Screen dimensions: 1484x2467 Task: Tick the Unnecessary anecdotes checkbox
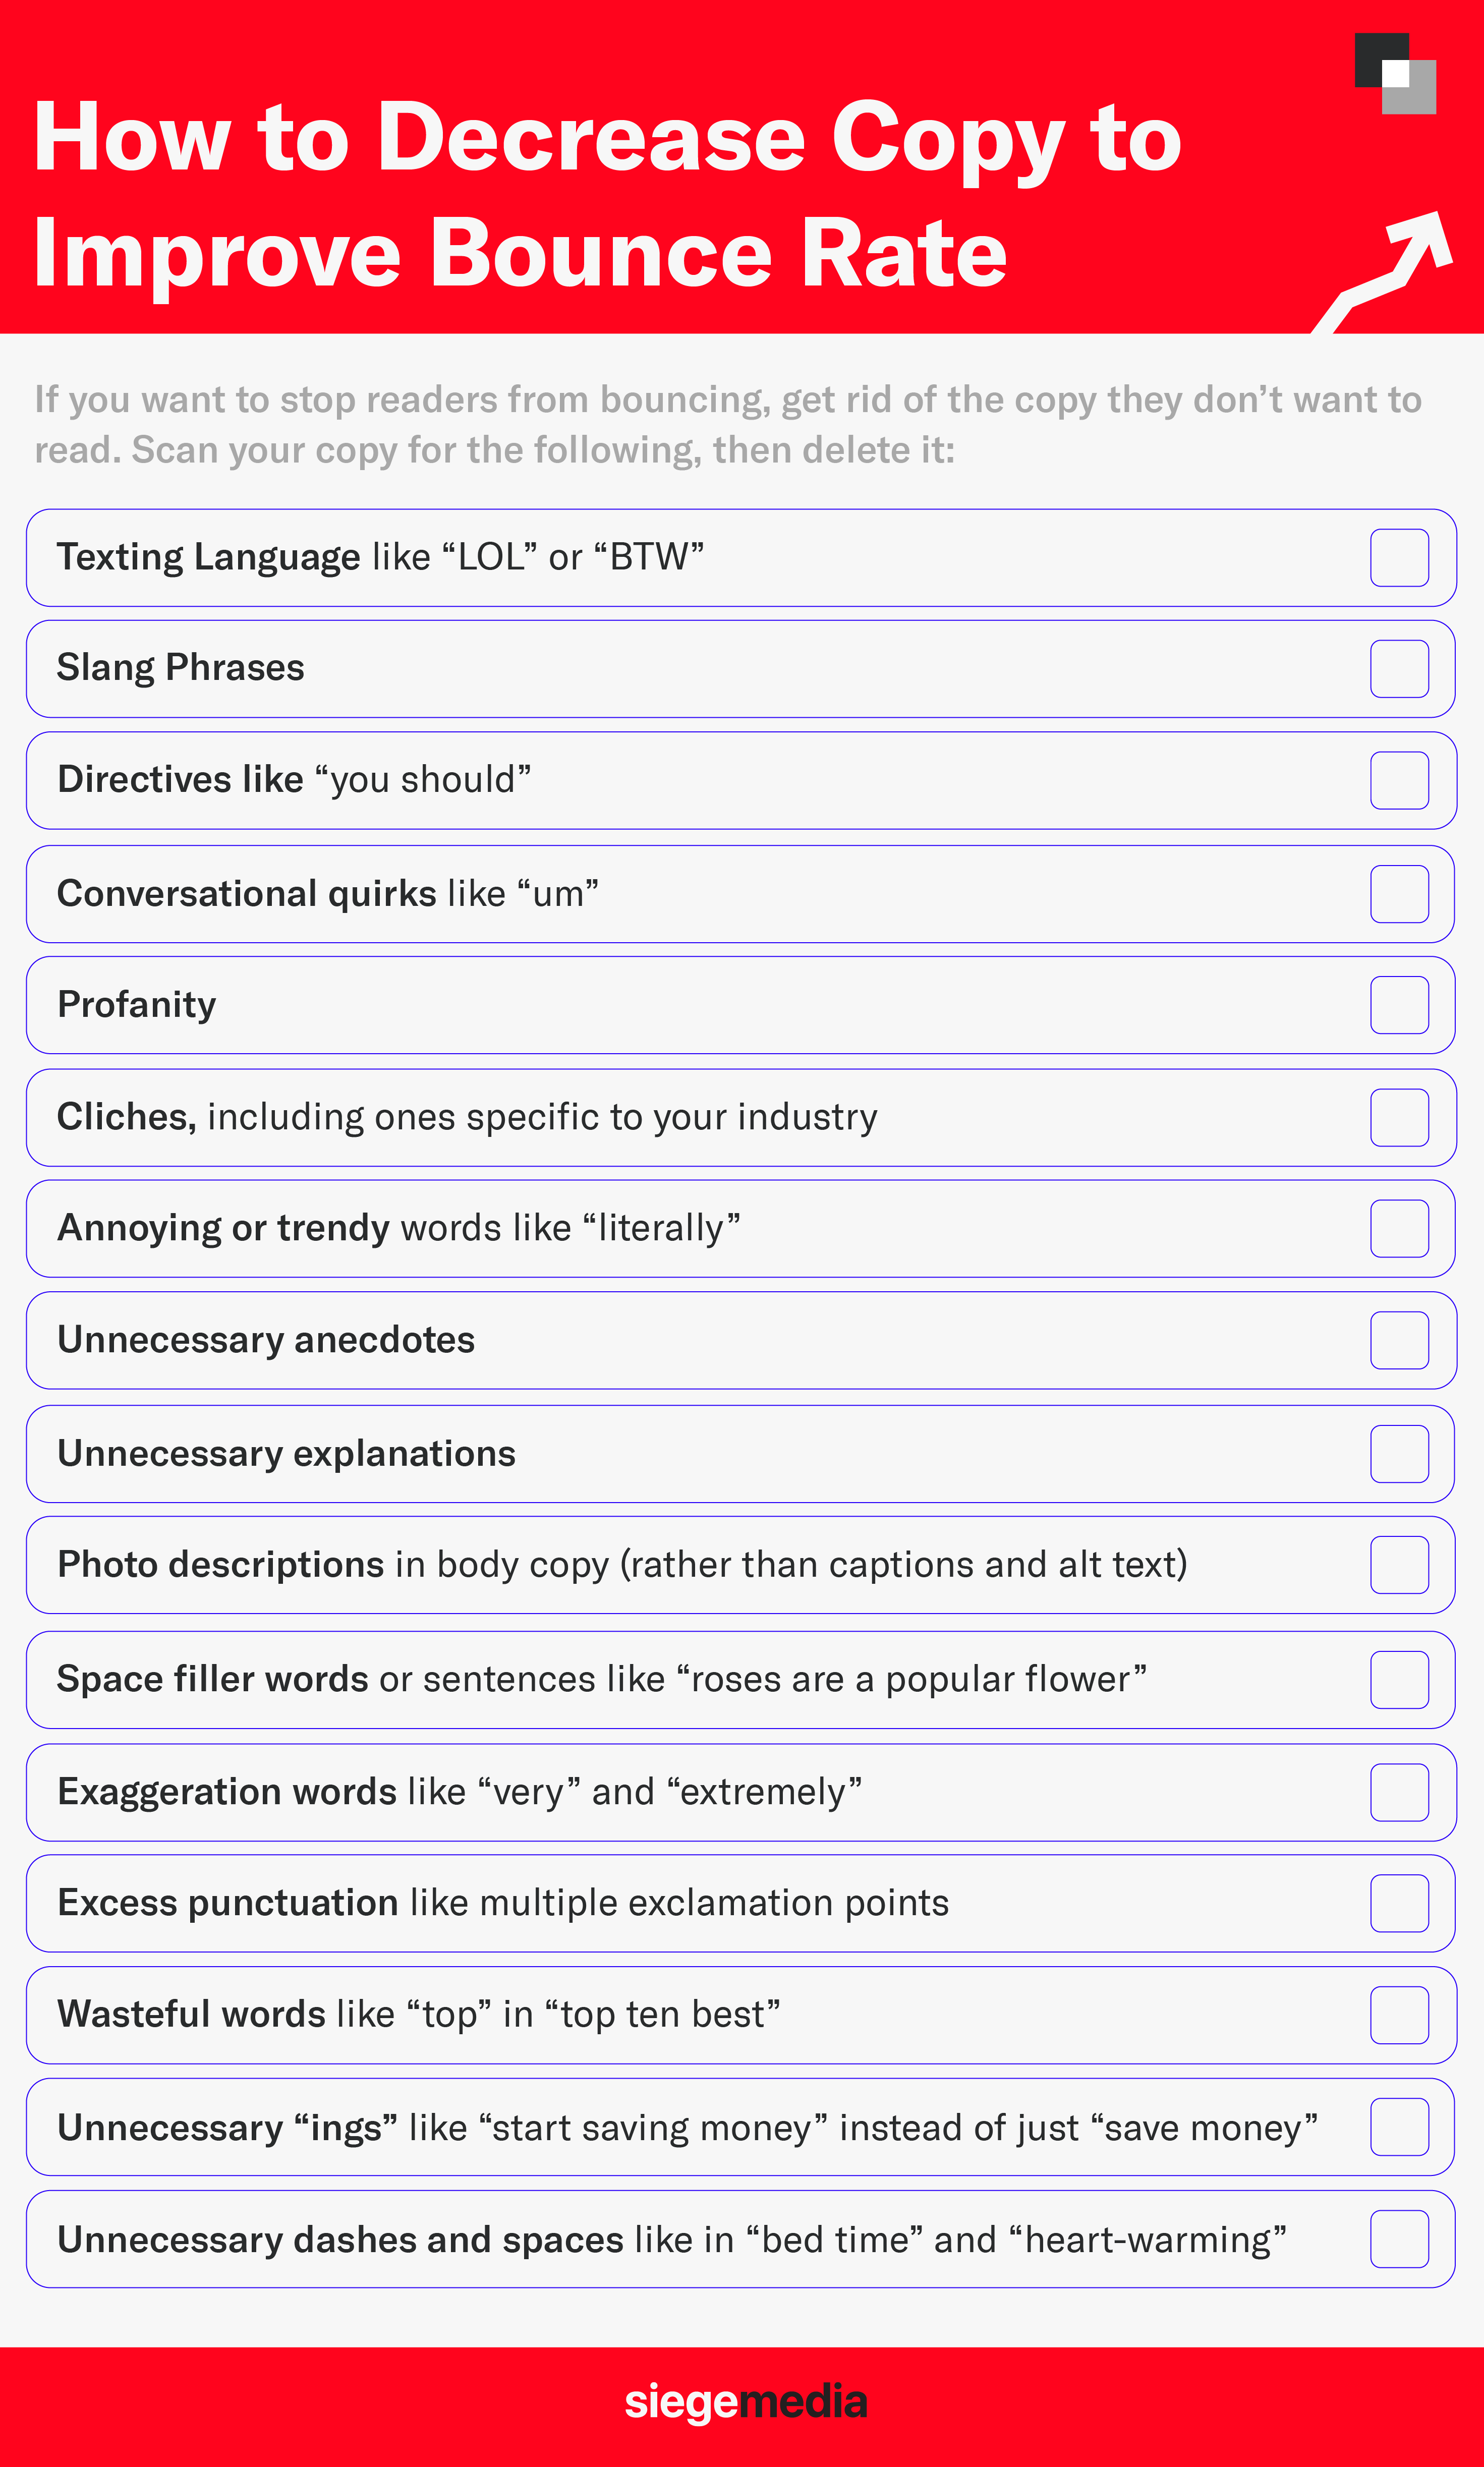coord(1399,1340)
